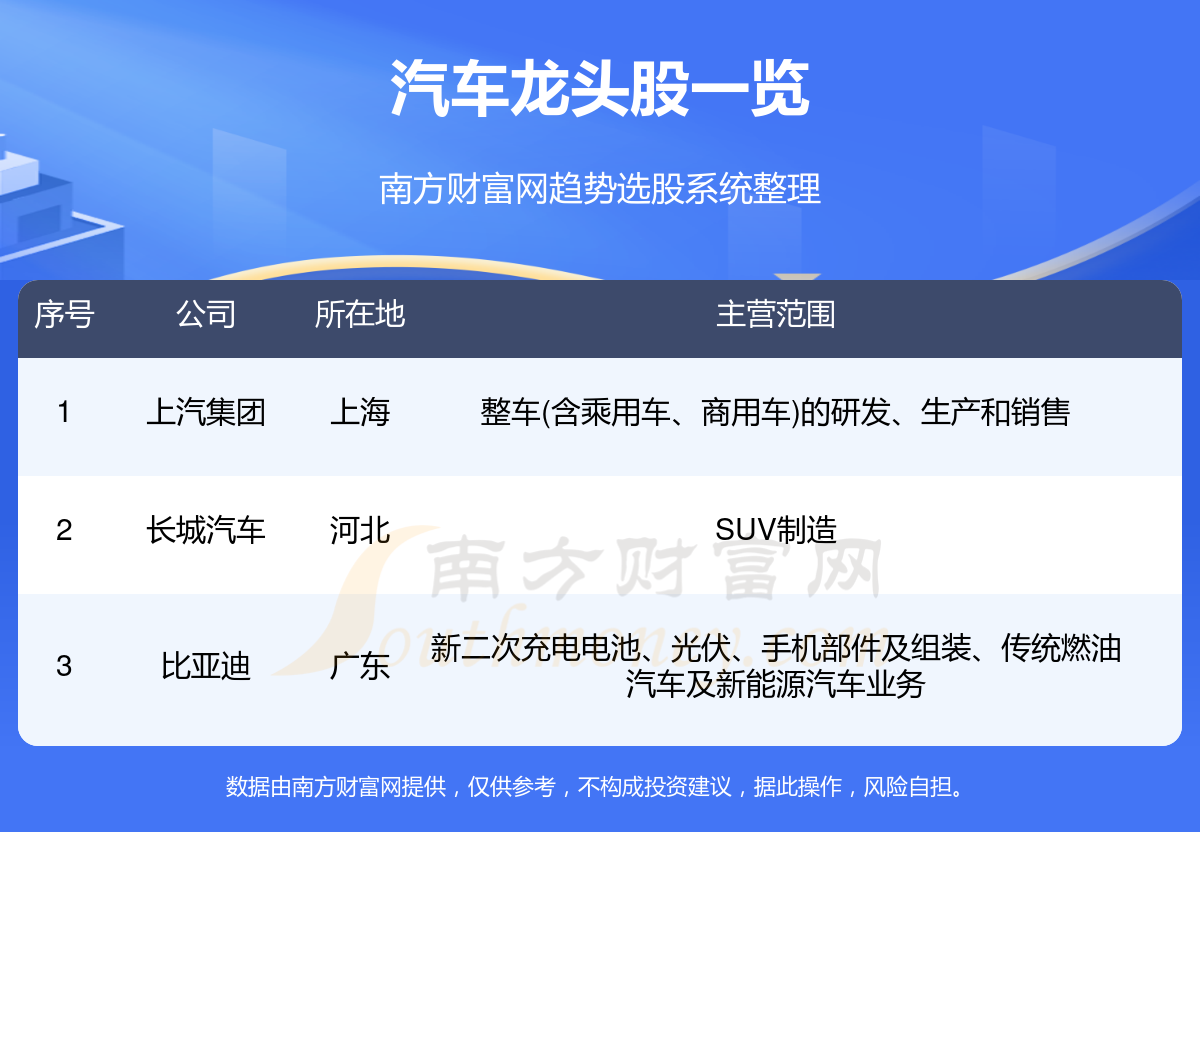The image size is (1200, 1050).
Task: Select location cell 广东
Action: [x=360, y=666]
